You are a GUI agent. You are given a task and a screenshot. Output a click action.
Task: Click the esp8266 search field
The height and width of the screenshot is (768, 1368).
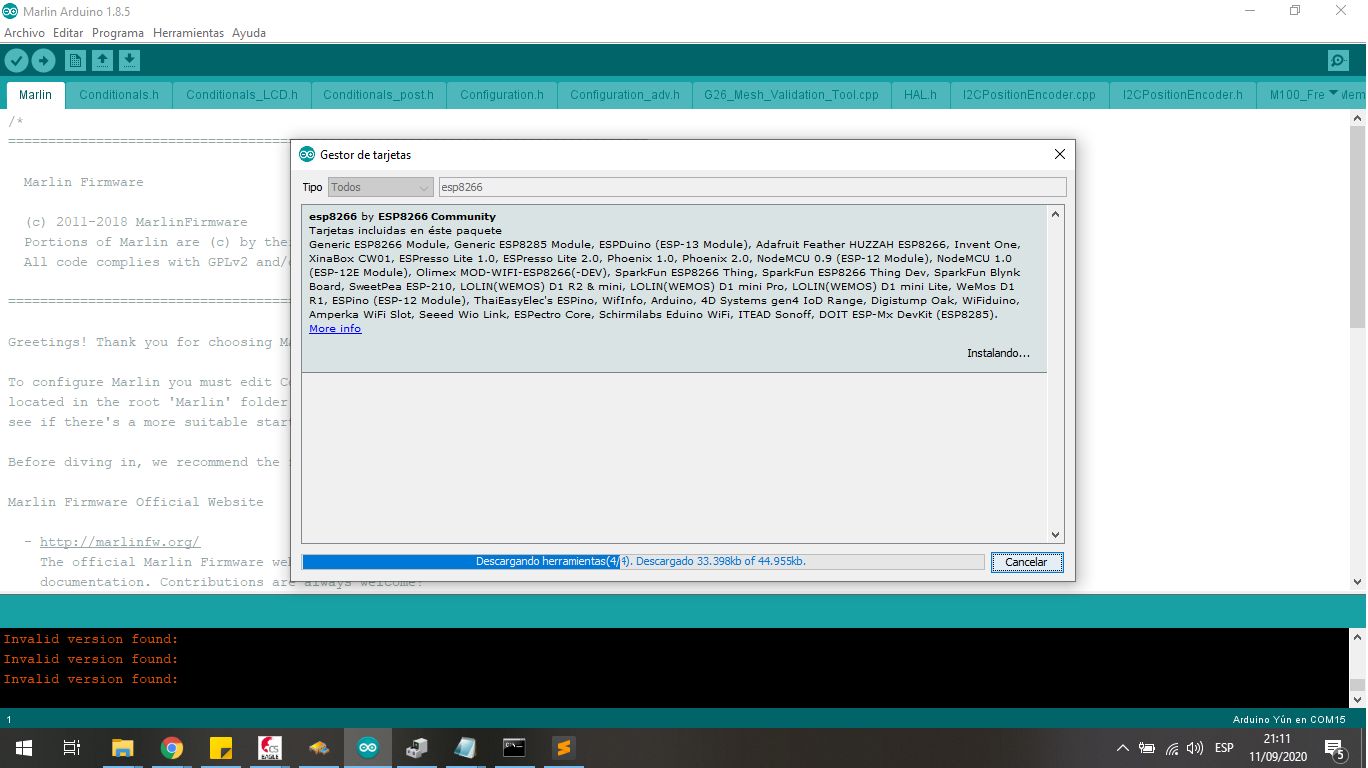tap(752, 187)
